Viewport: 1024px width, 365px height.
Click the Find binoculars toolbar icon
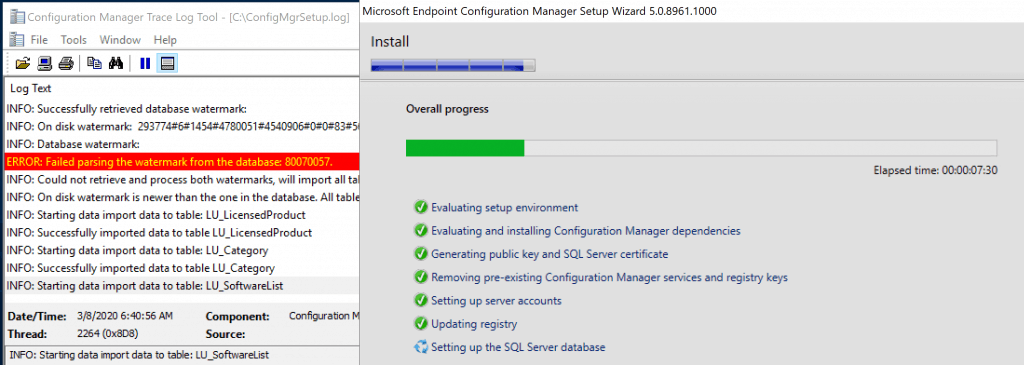point(116,63)
